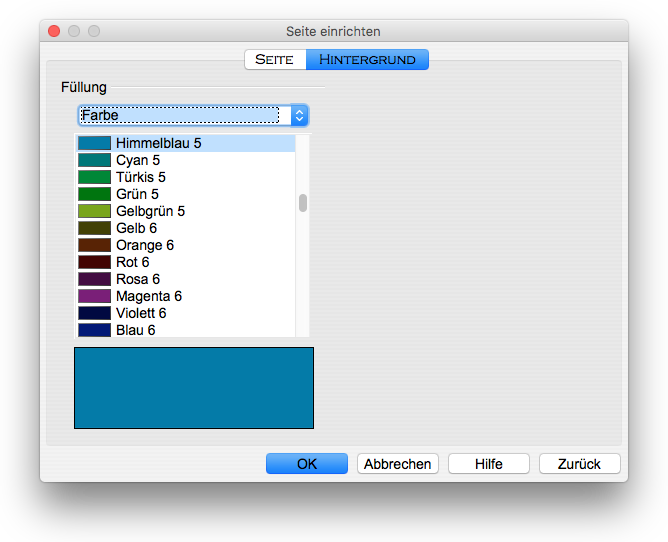
Task: Pick the Gelb 6 color swatch
Action: coord(95,228)
